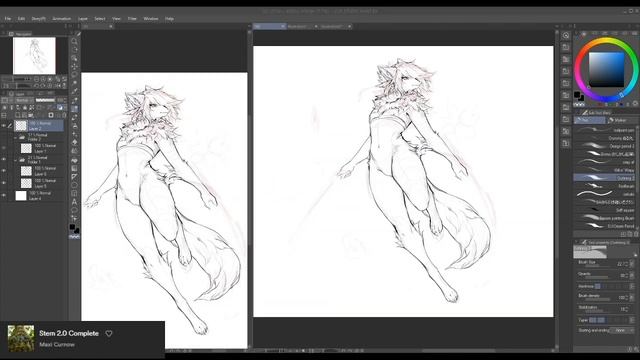
Task: Click the black foreground color swatch by wheel
Action: pos(577,95)
